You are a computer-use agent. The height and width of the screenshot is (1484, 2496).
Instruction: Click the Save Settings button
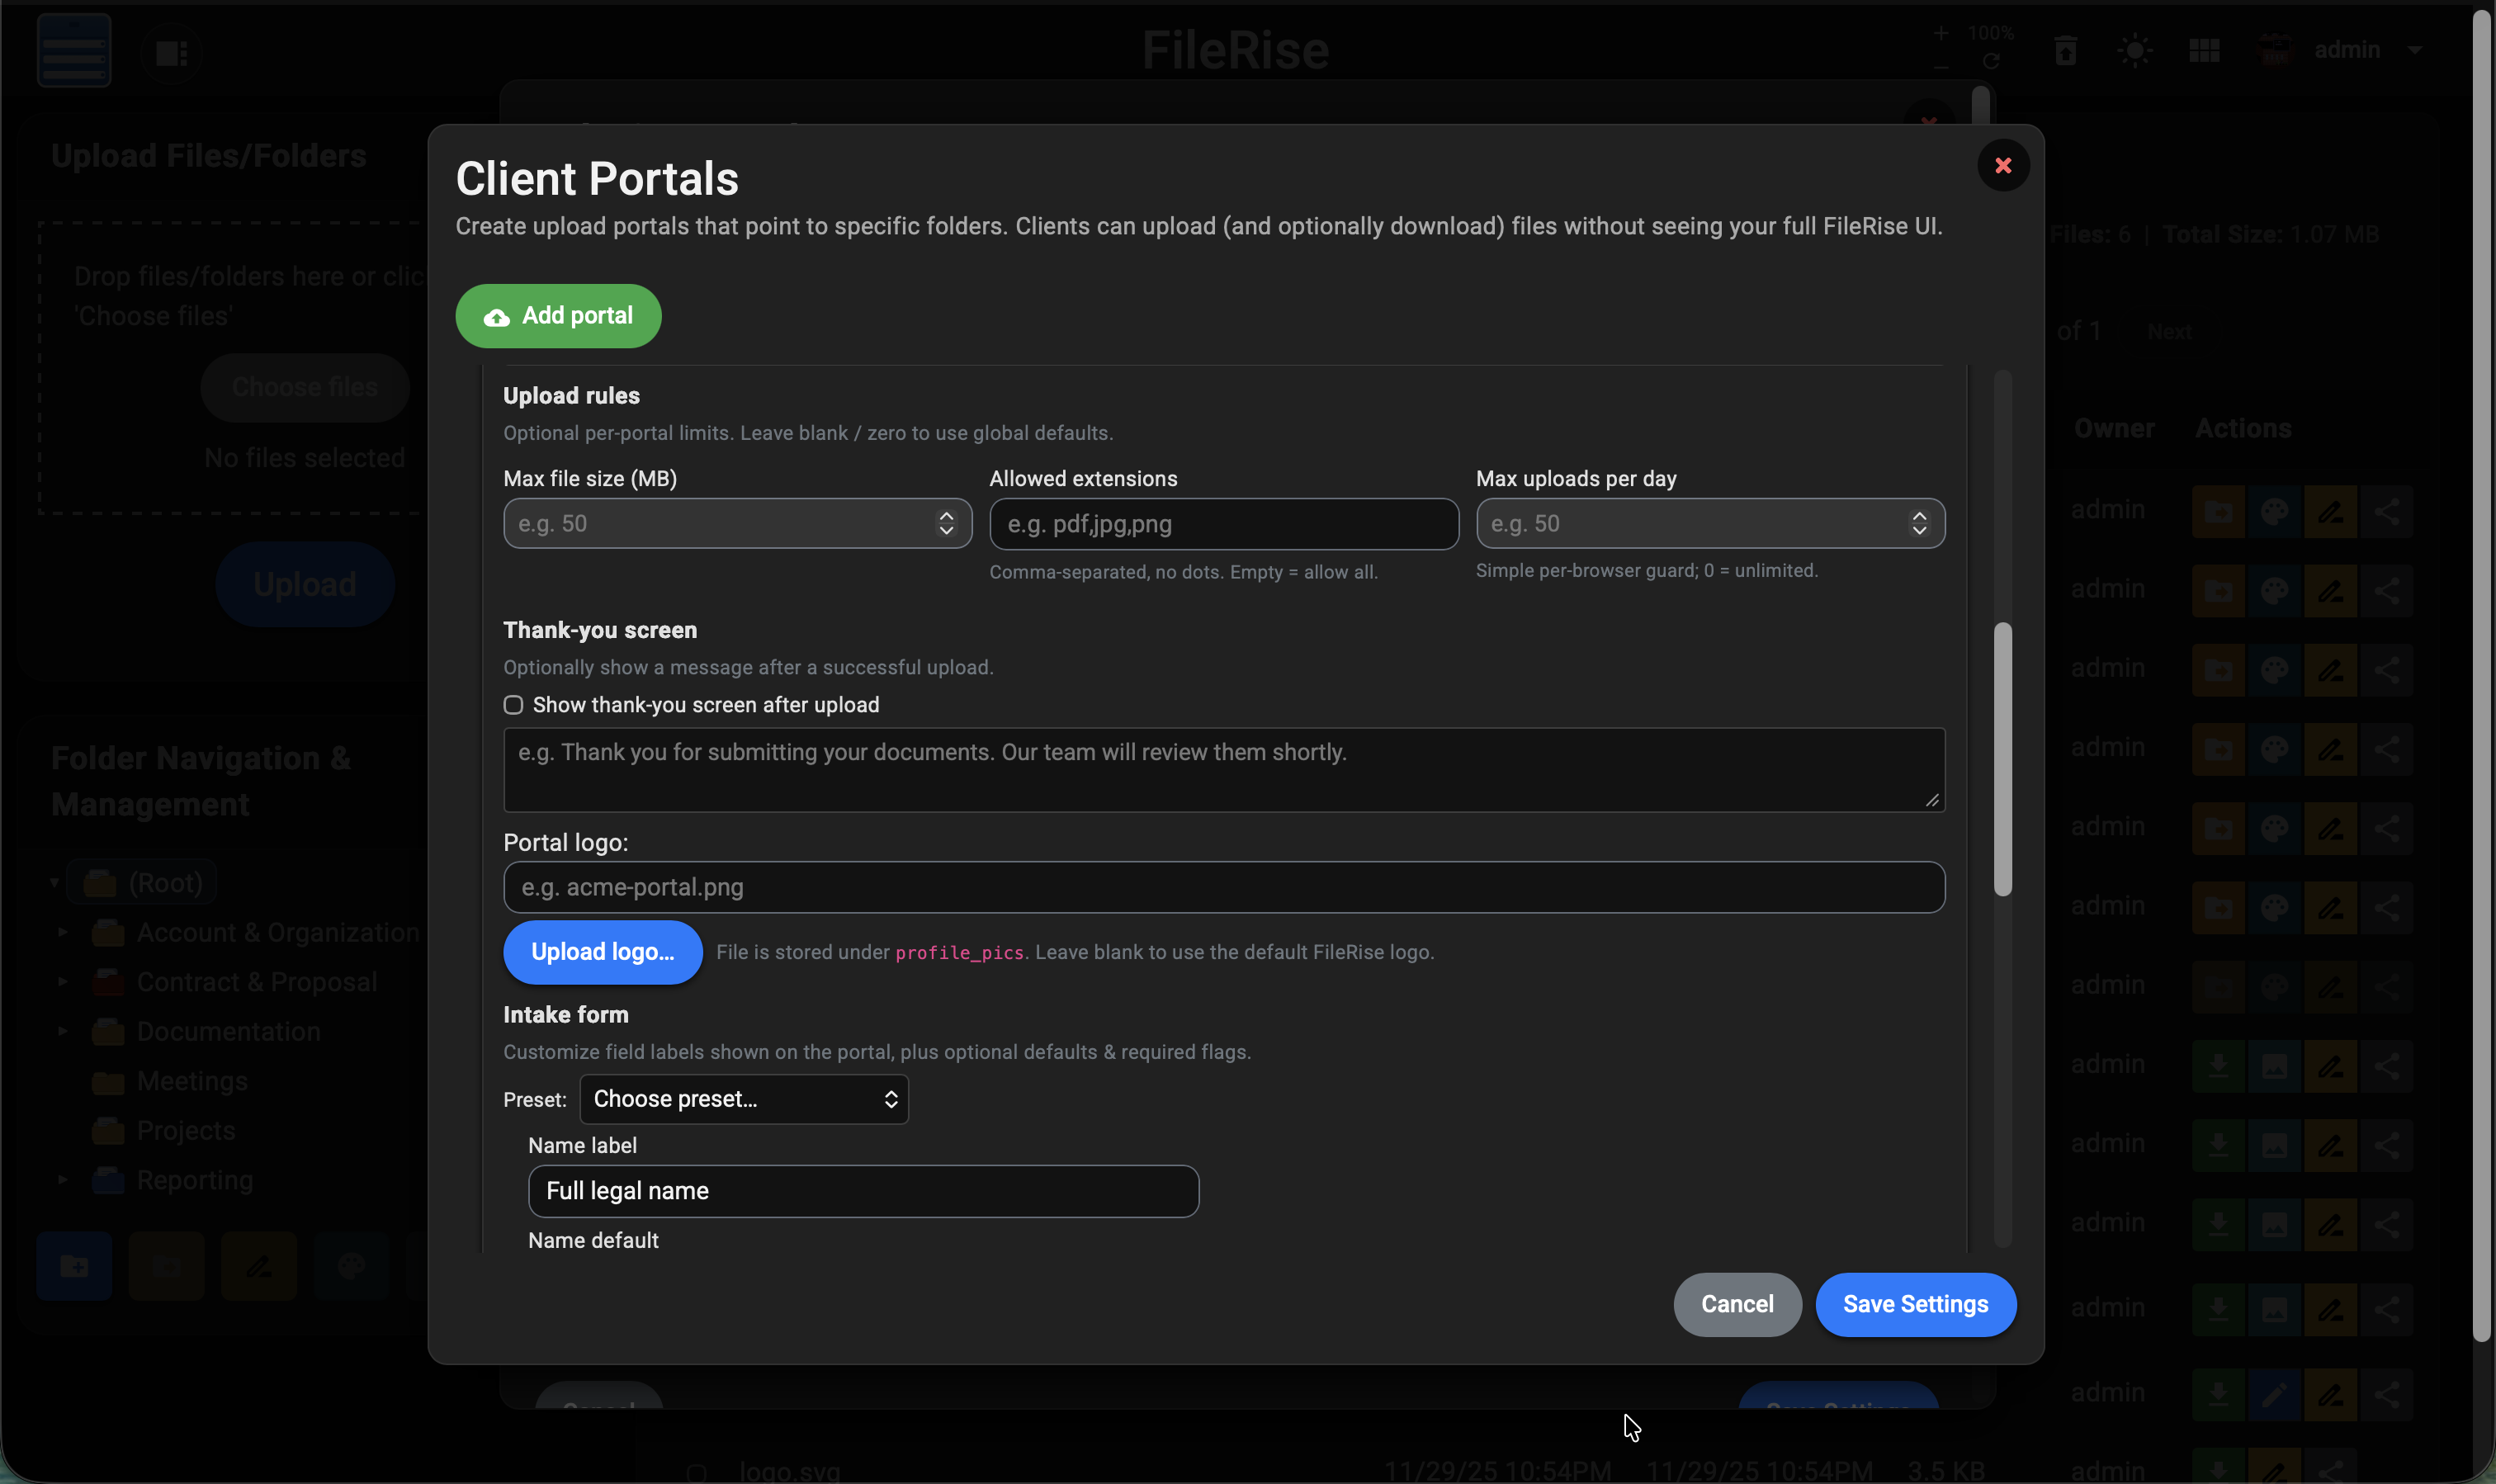[x=1915, y=1304]
